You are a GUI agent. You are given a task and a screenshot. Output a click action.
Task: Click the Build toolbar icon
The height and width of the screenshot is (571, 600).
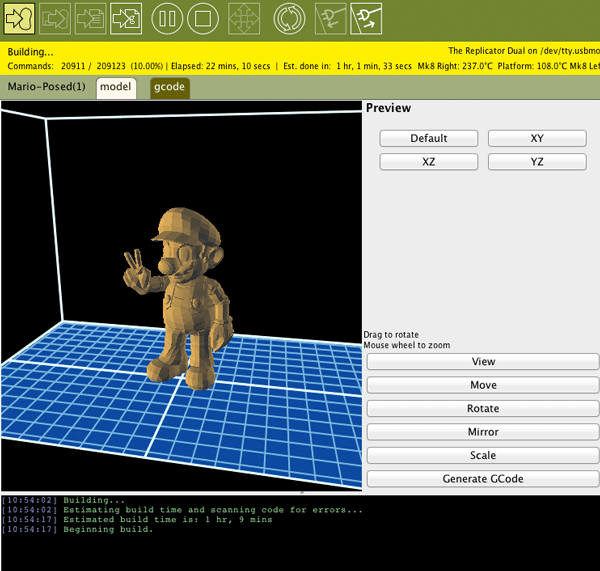click(x=19, y=19)
